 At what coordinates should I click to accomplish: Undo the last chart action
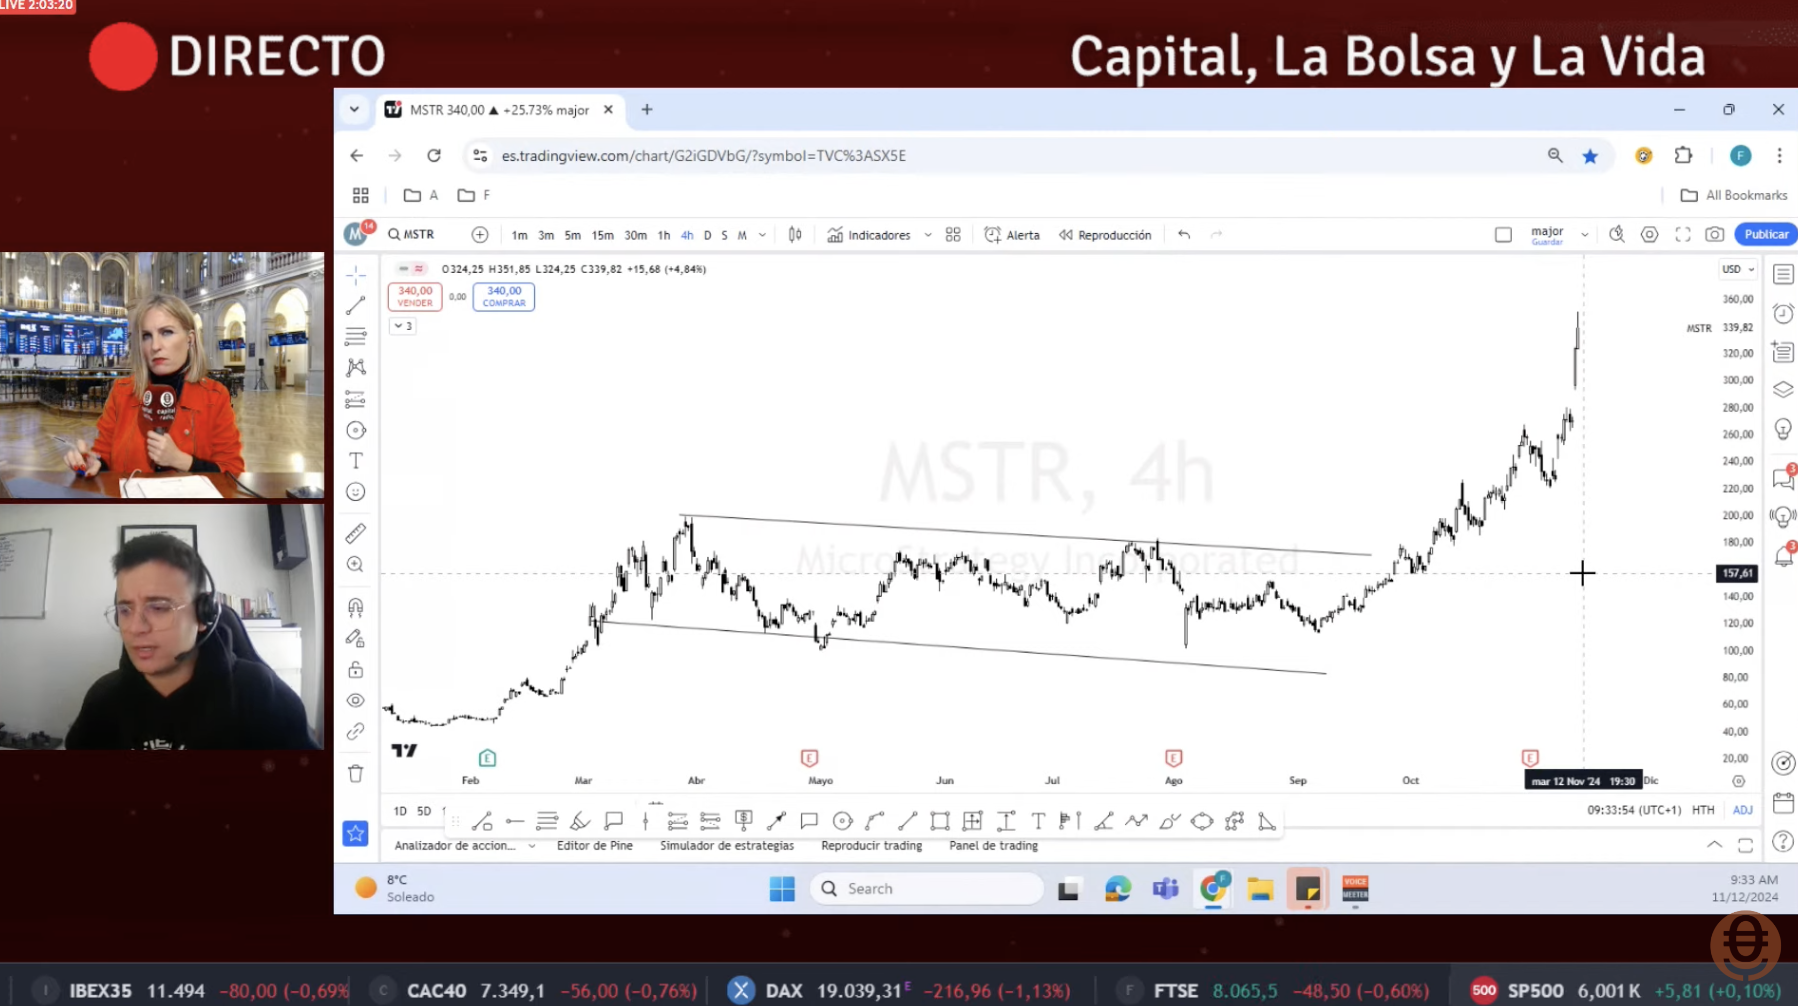tap(1184, 234)
